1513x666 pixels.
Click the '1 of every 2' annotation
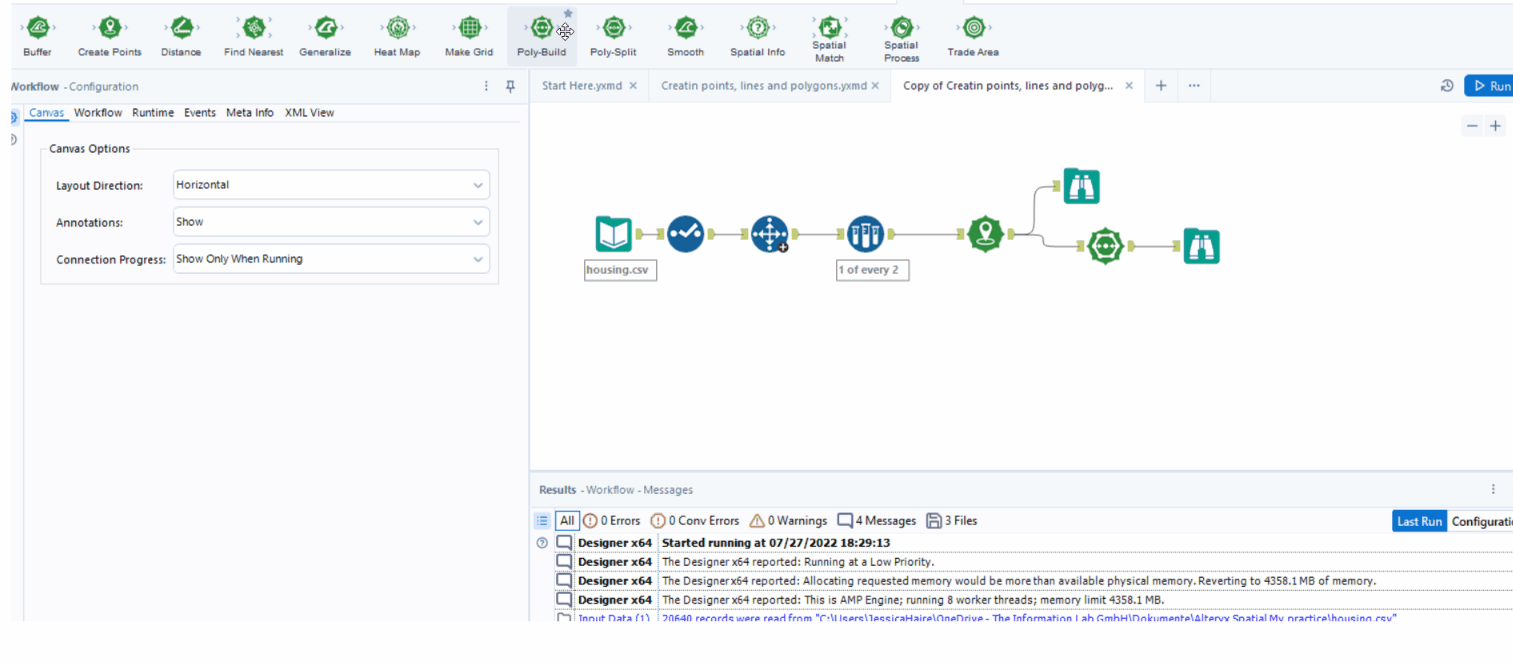pos(873,270)
